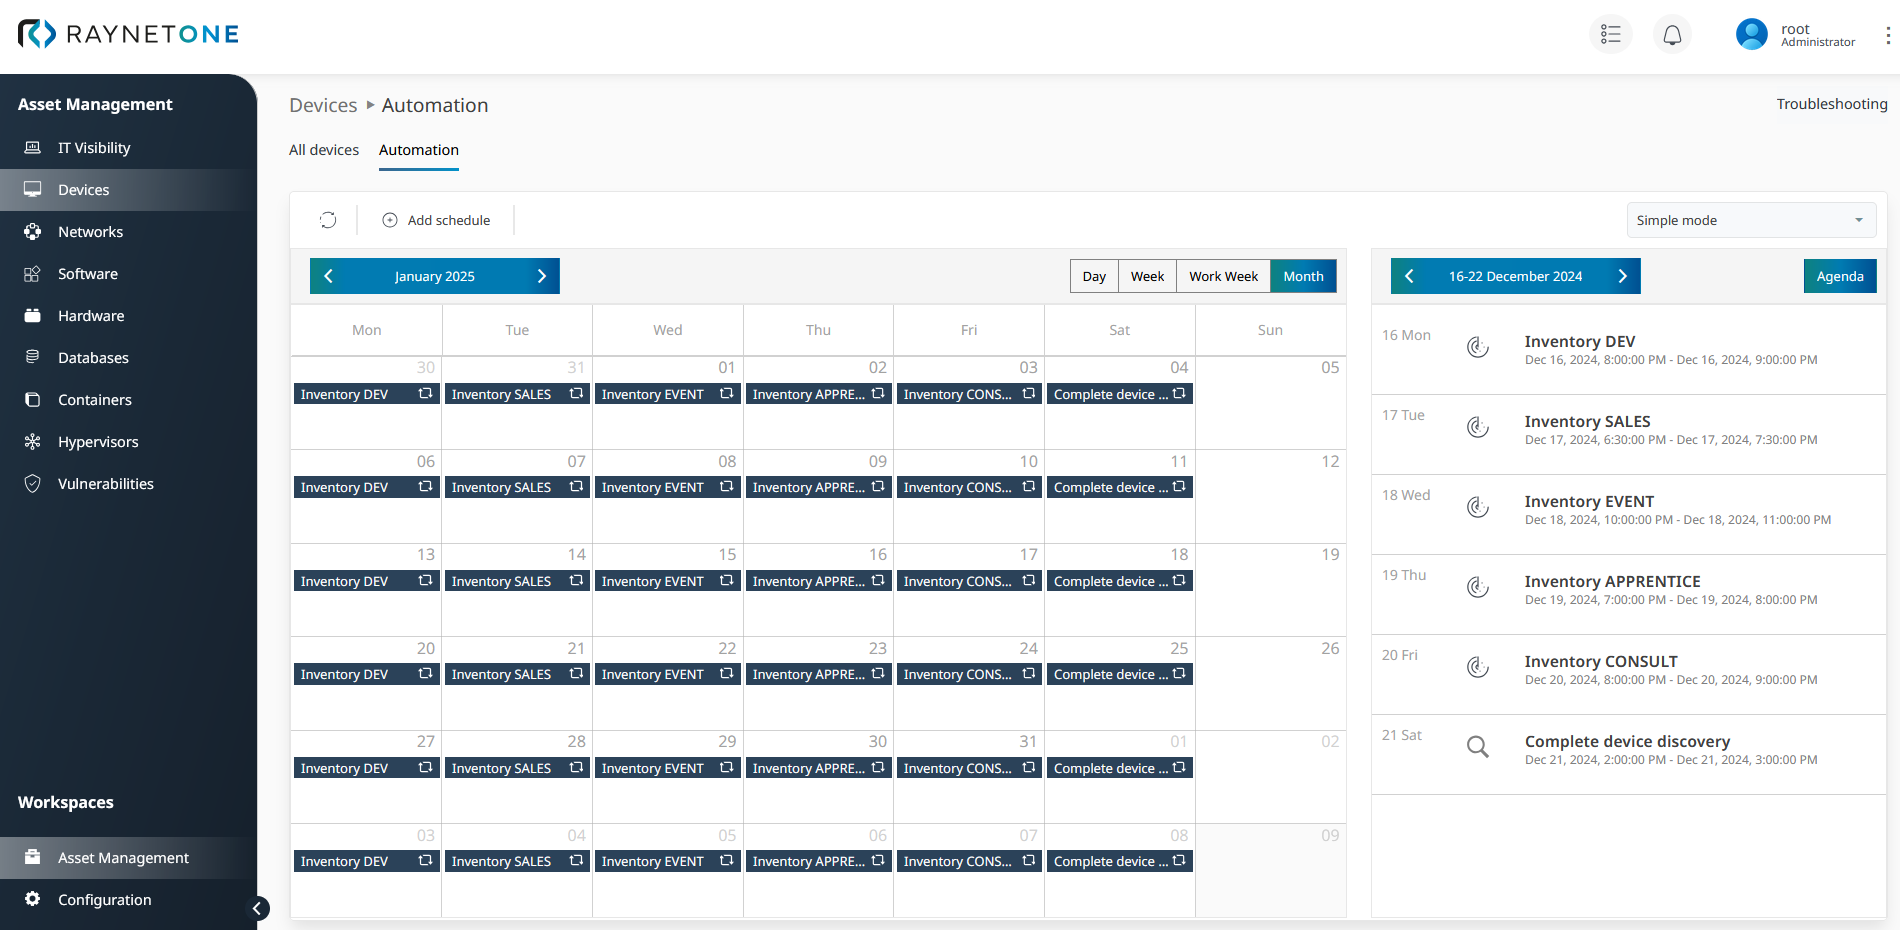The image size is (1900, 930).
Task: Click the RayNetOne logo
Action: (129, 34)
